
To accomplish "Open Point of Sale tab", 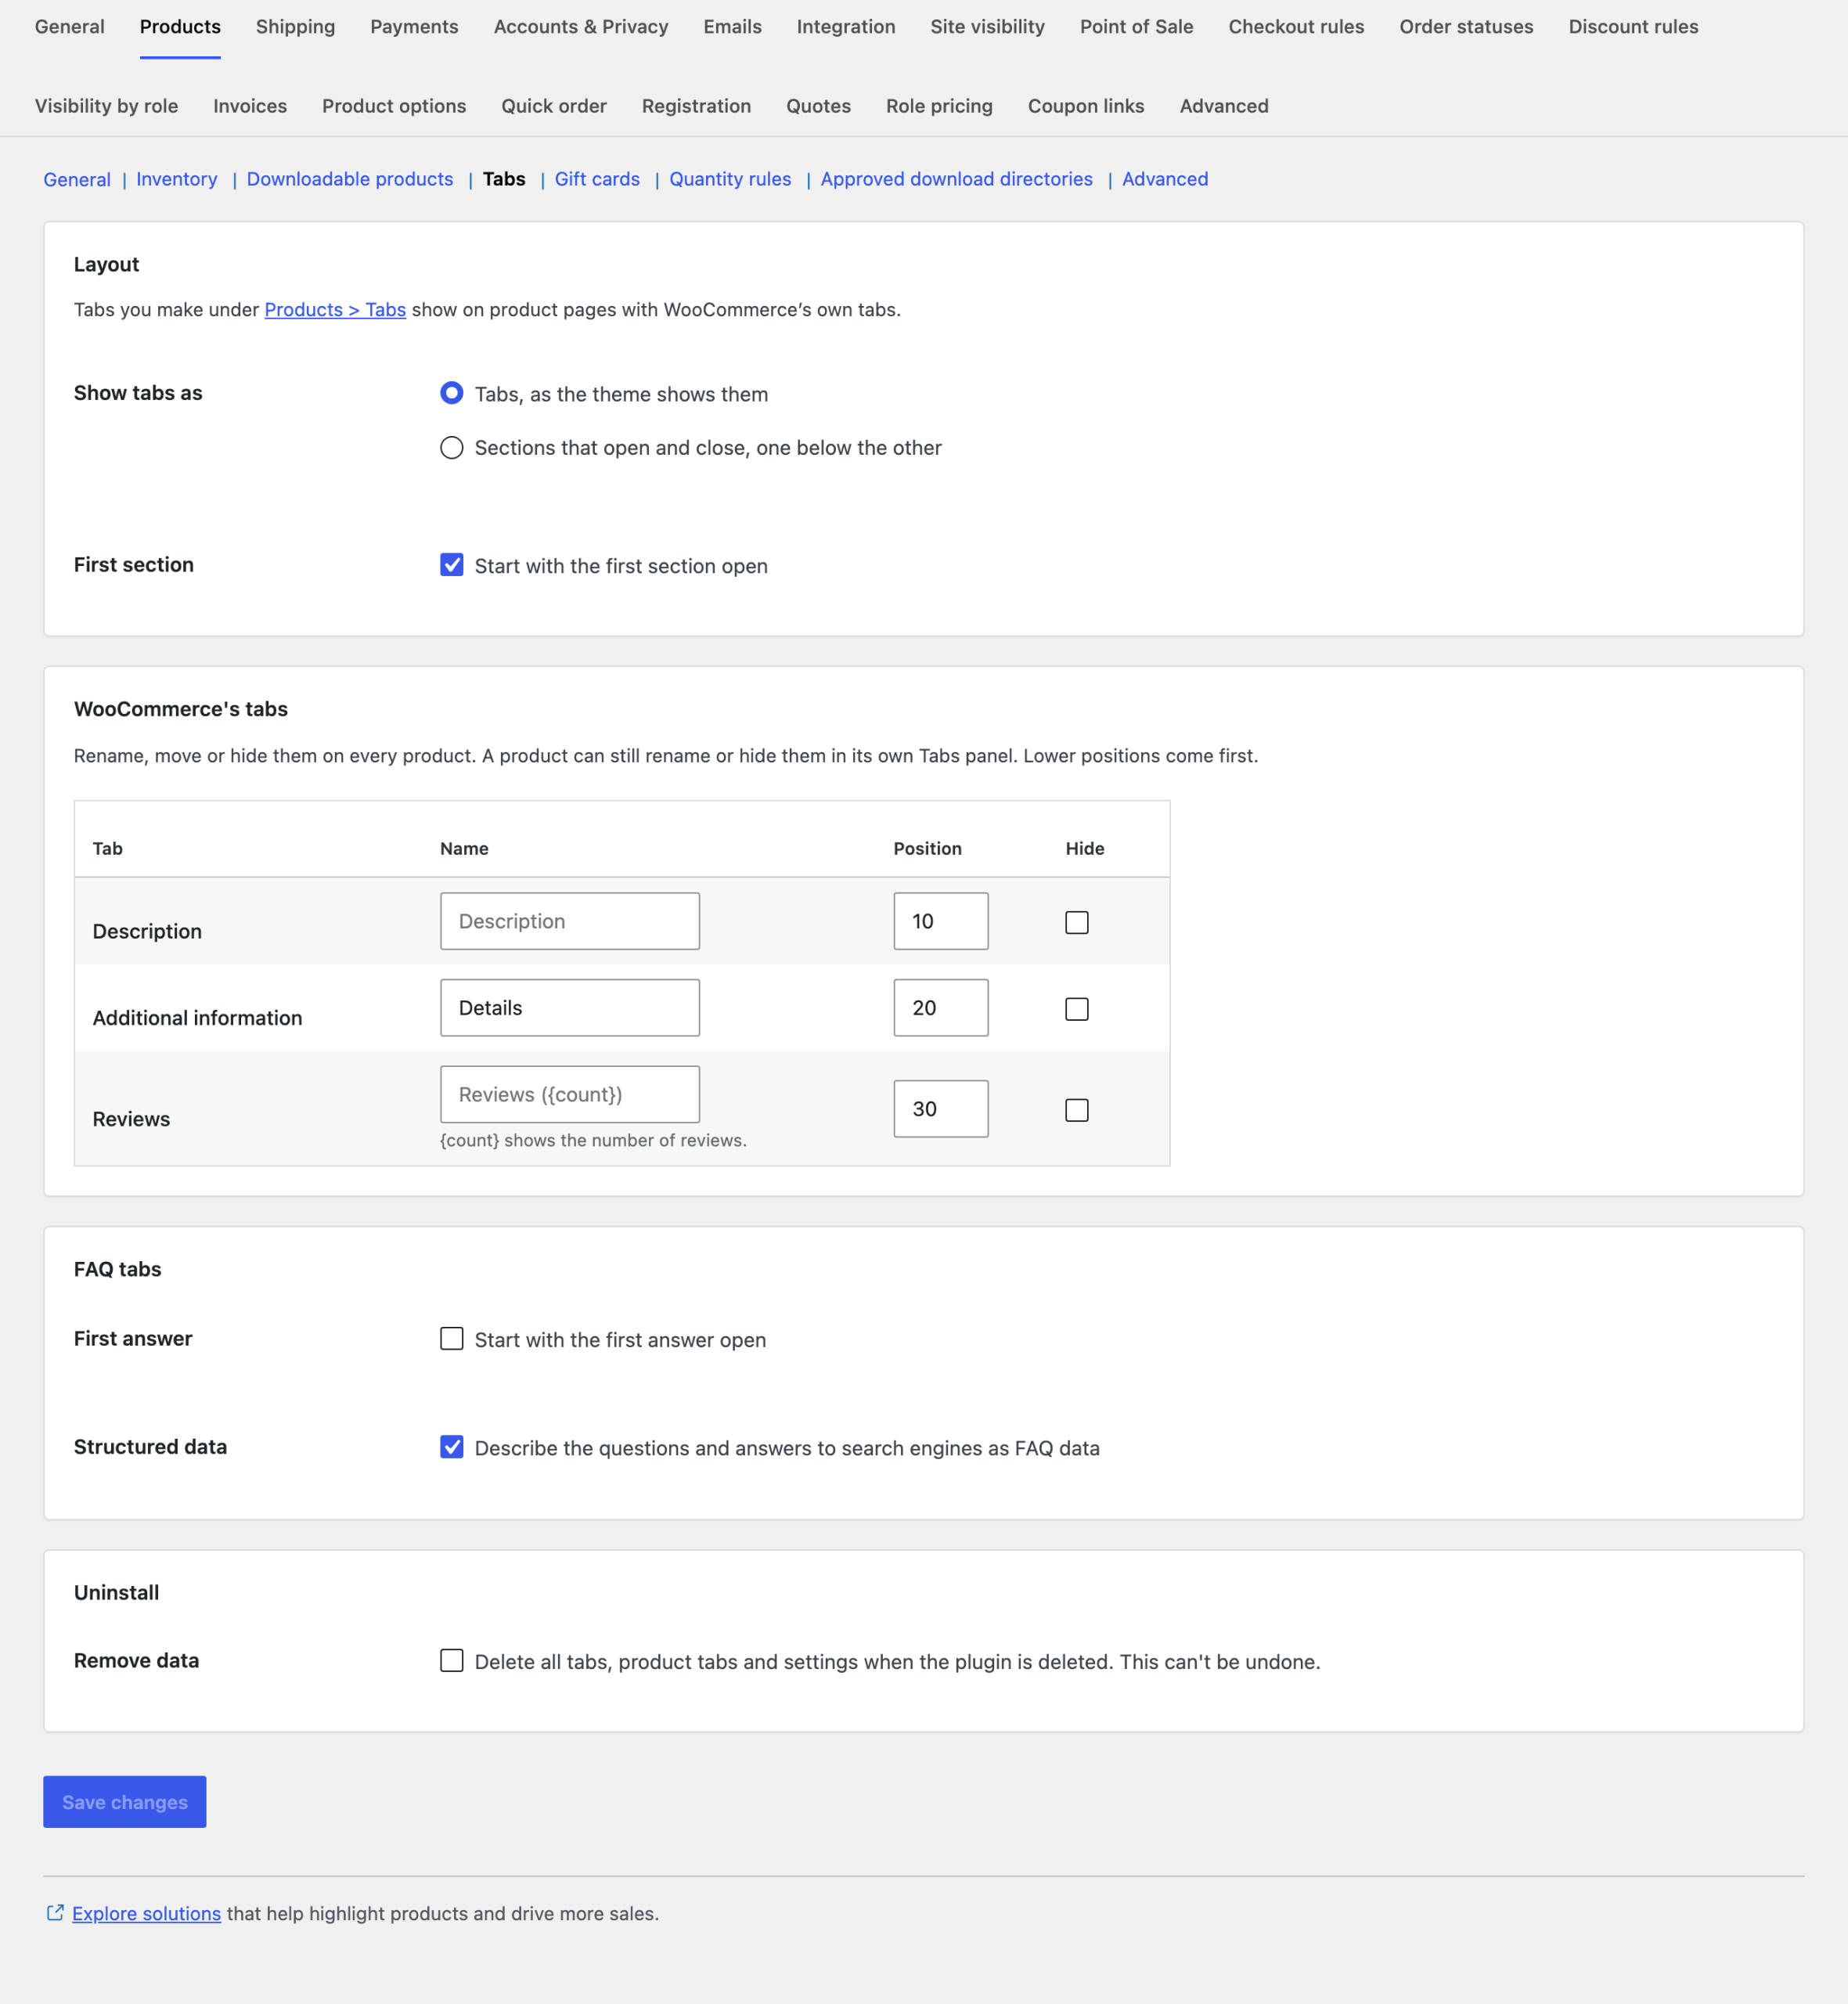I will tap(1136, 27).
